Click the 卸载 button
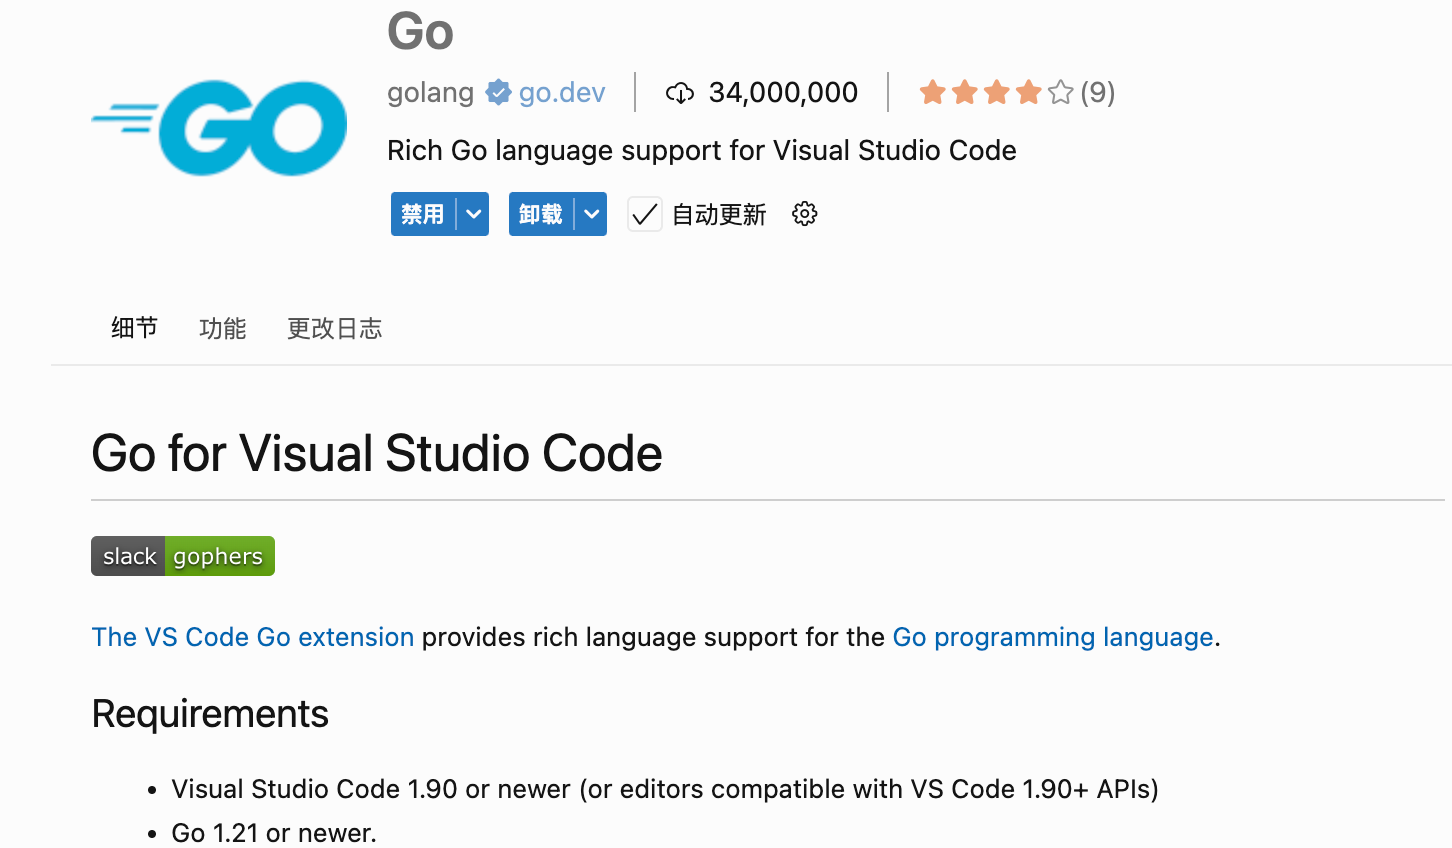This screenshot has width=1452, height=848. click(x=541, y=214)
